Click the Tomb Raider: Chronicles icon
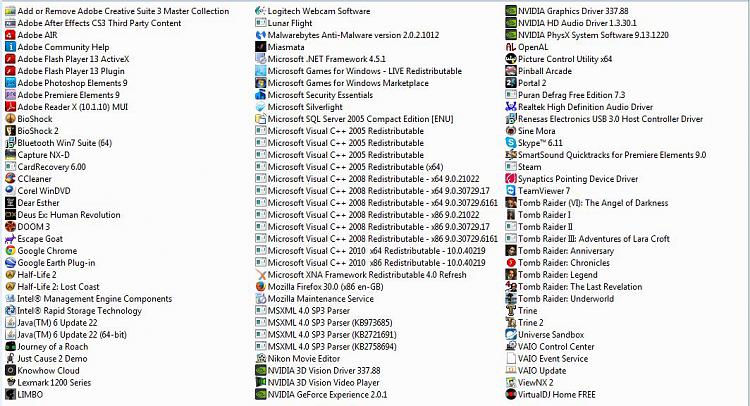 [511, 263]
